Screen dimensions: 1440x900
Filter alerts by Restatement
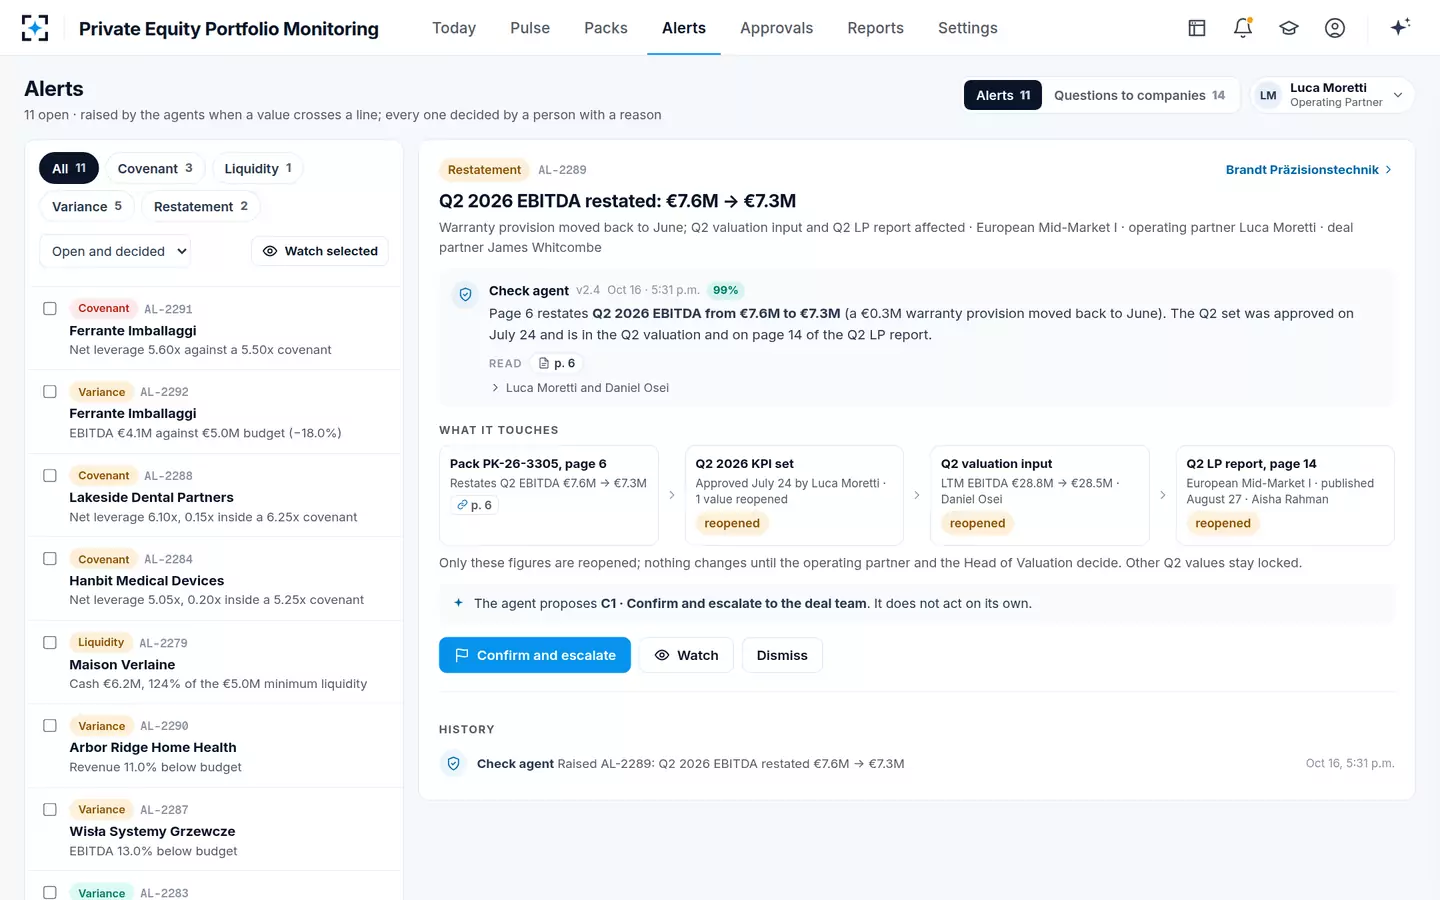pyautogui.click(x=201, y=206)
